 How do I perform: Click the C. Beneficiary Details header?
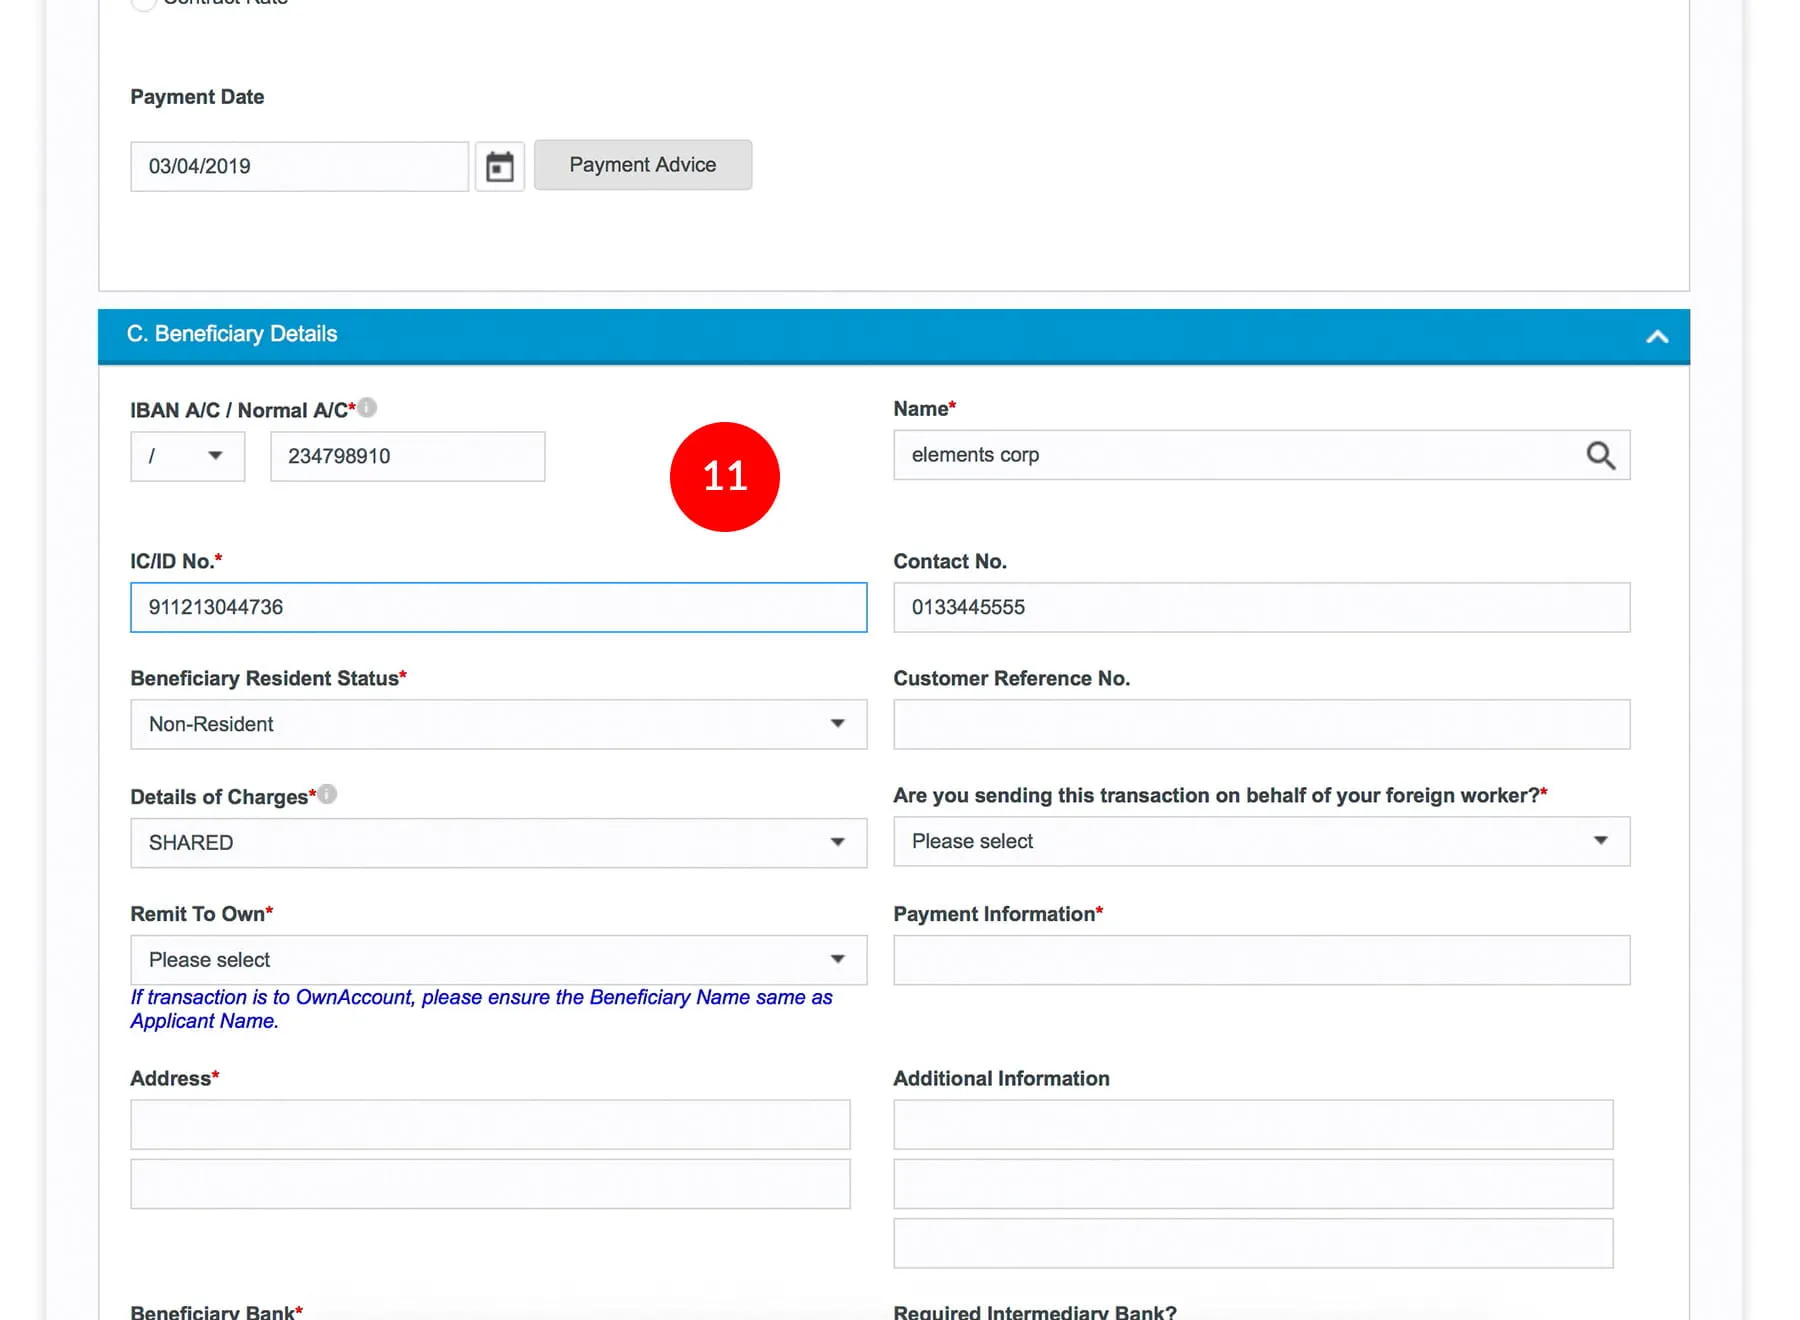[x=232, y=334]
